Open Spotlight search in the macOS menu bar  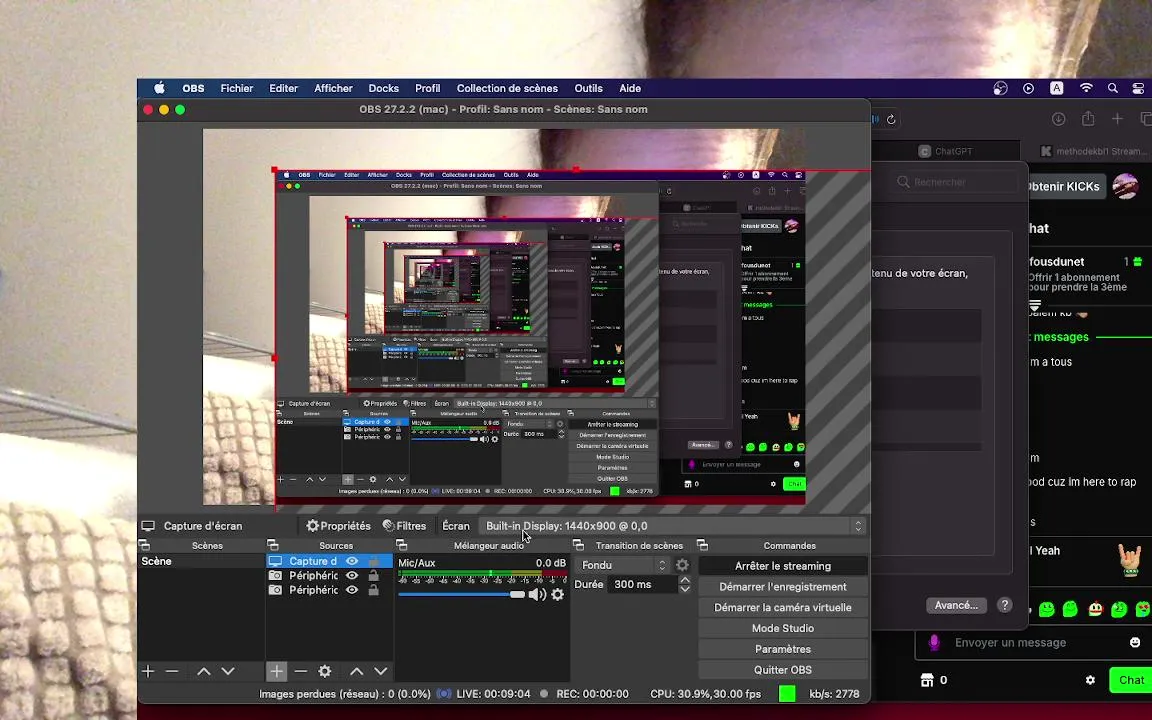(1113, 88)
